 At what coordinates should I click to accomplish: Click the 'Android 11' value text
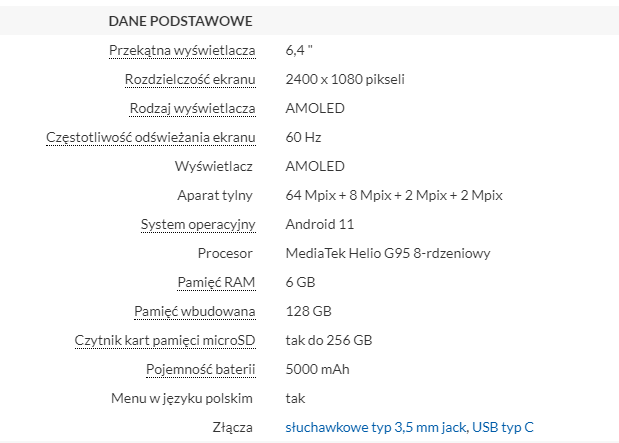(x=320, y=224)
